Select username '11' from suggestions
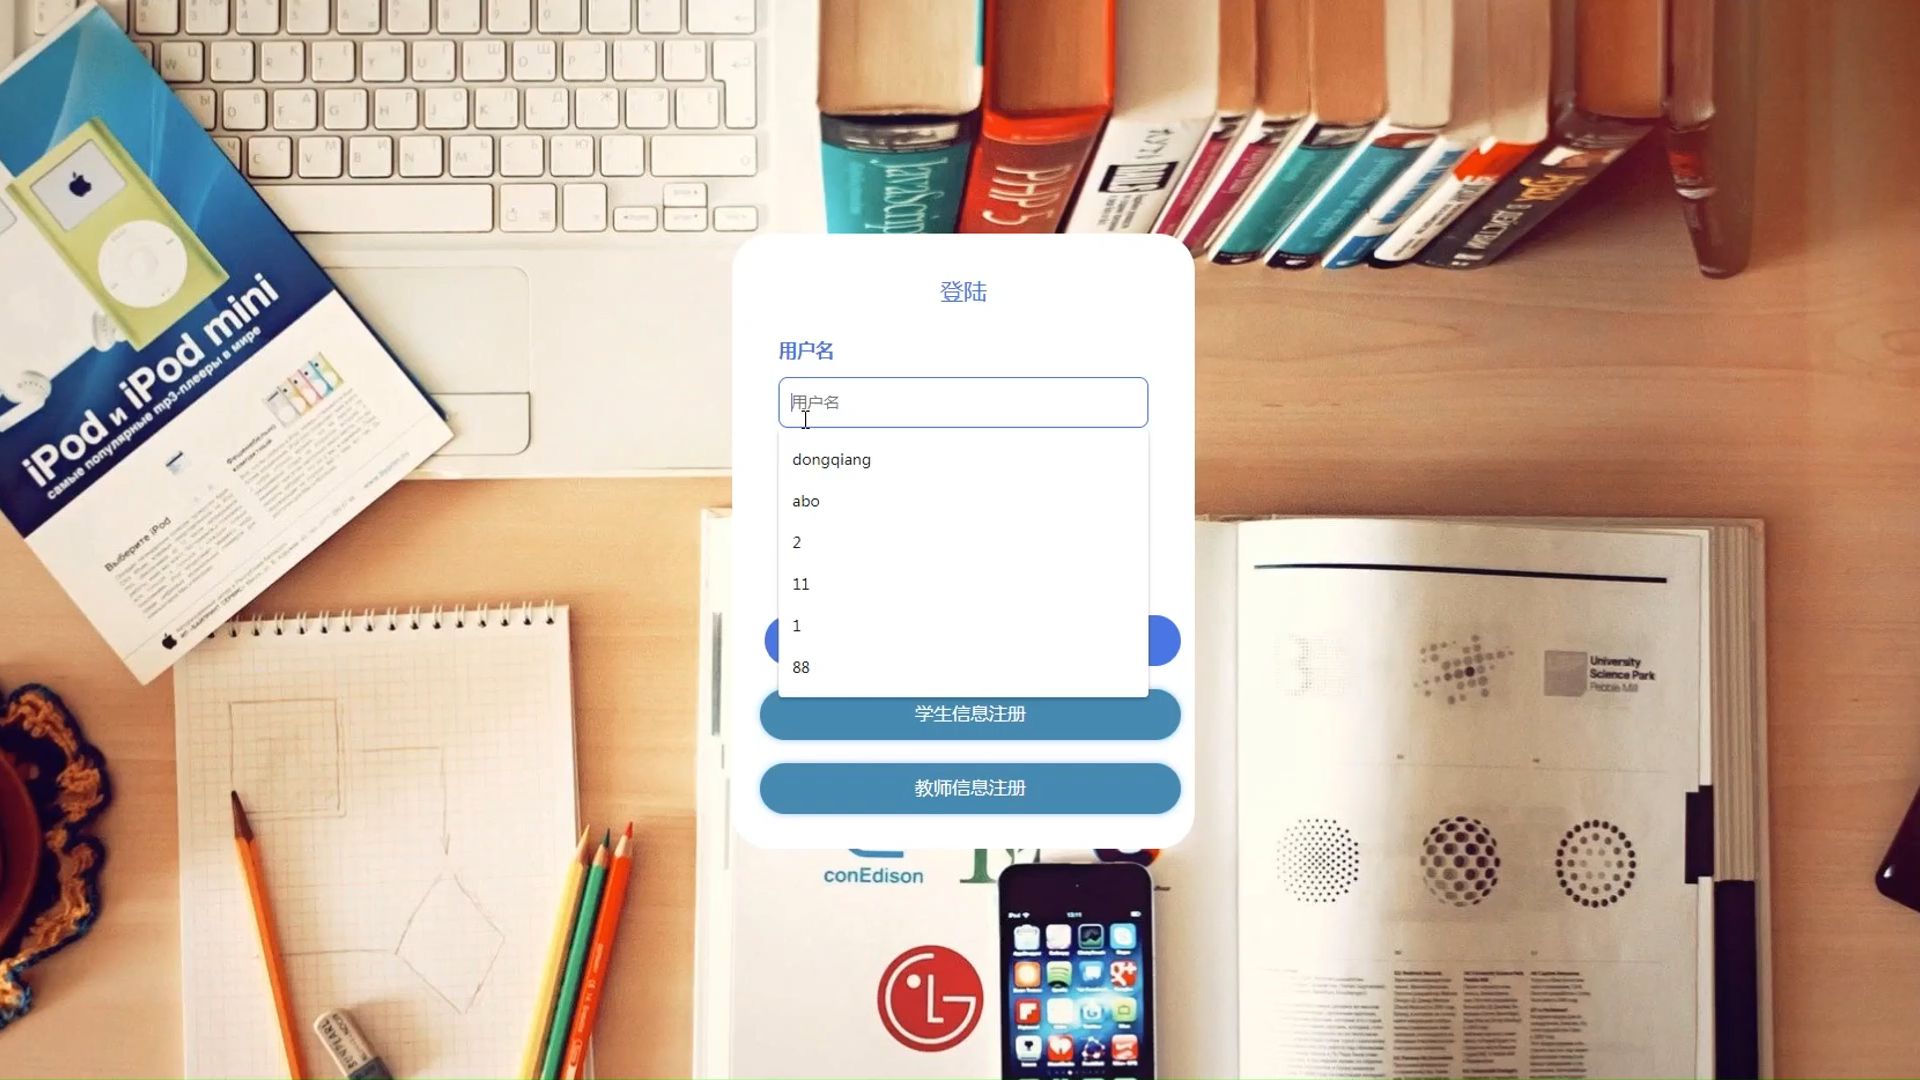 [x=800, y=584]
